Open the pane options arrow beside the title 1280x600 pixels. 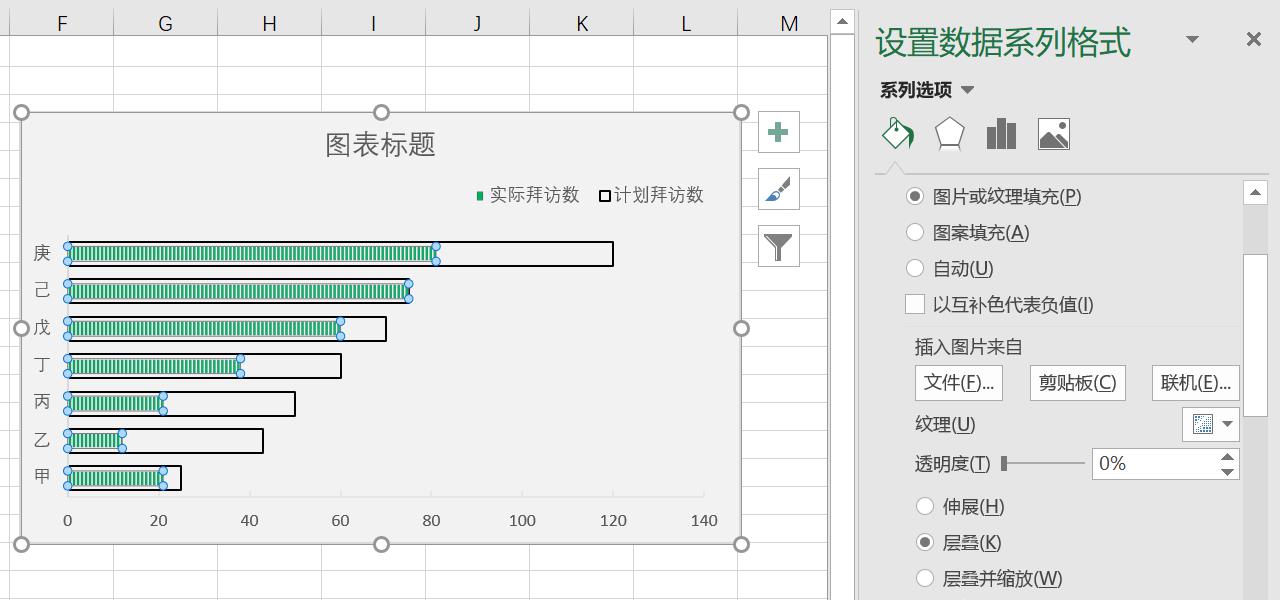click(x=1192, y=40)
